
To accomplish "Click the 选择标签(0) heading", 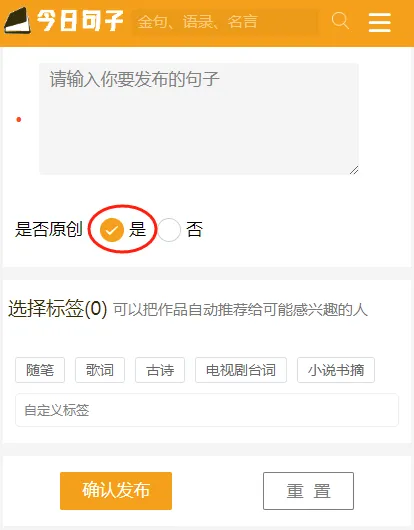I will pos(57,308).
